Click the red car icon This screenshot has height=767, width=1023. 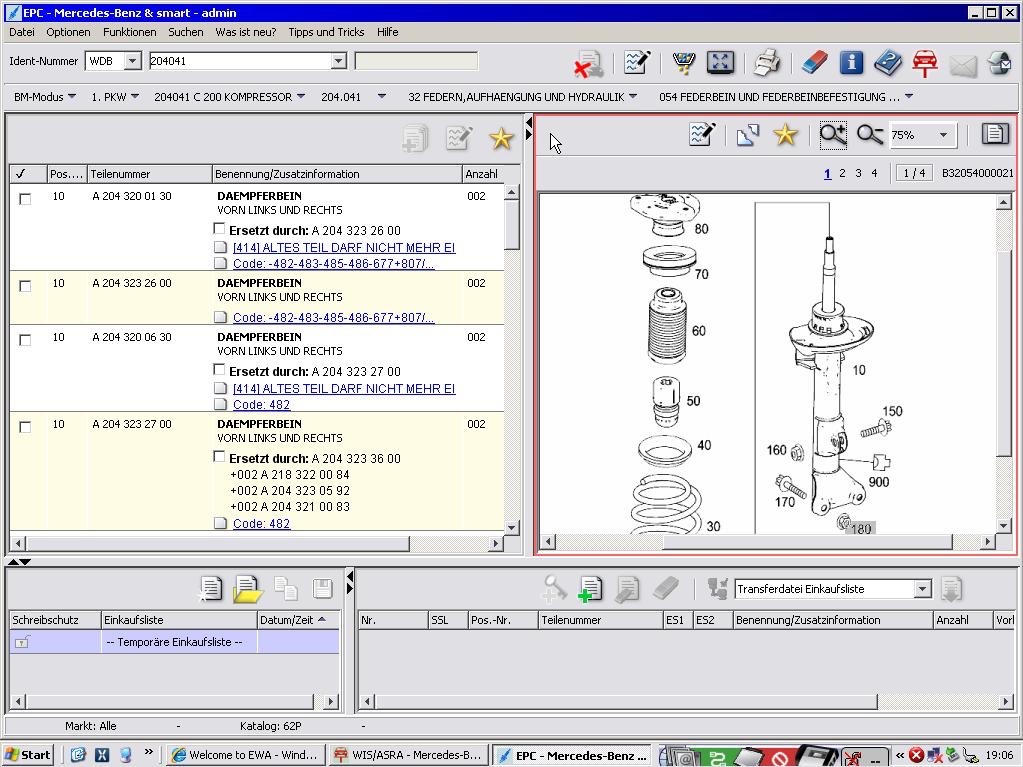pyautogui.click(x=924, y=63)
